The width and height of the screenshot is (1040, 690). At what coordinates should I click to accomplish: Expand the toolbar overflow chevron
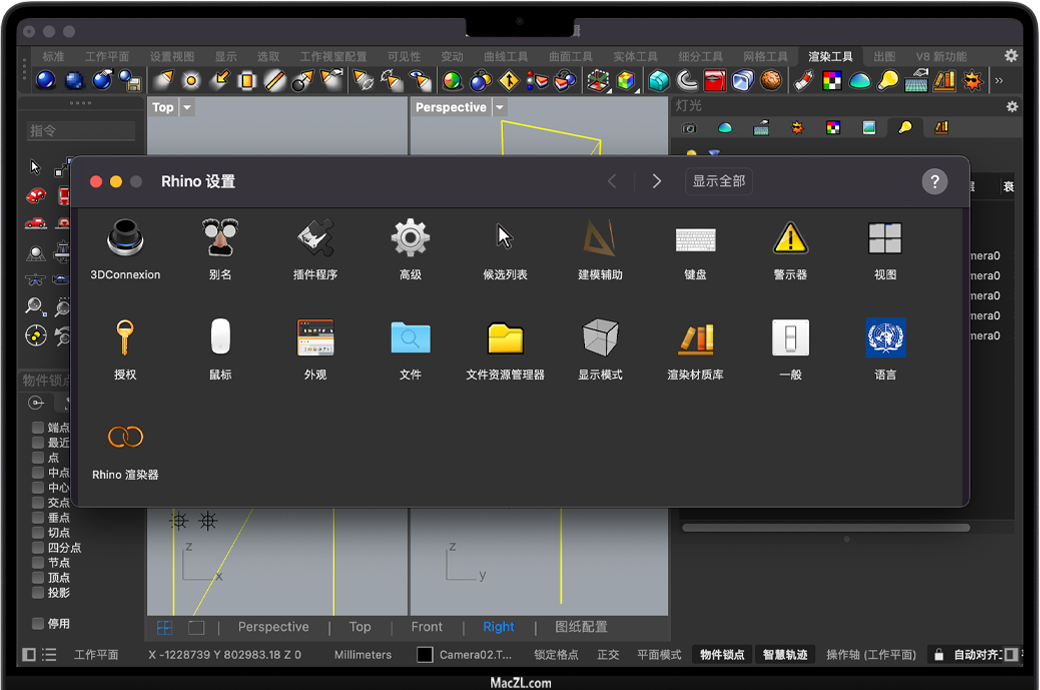998,81
